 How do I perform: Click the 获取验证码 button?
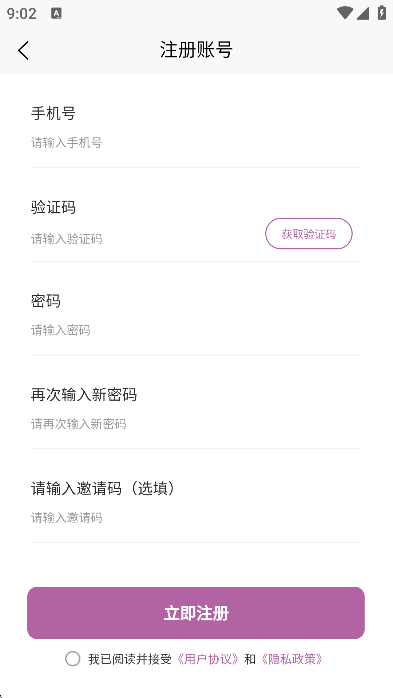click(309, 233)
